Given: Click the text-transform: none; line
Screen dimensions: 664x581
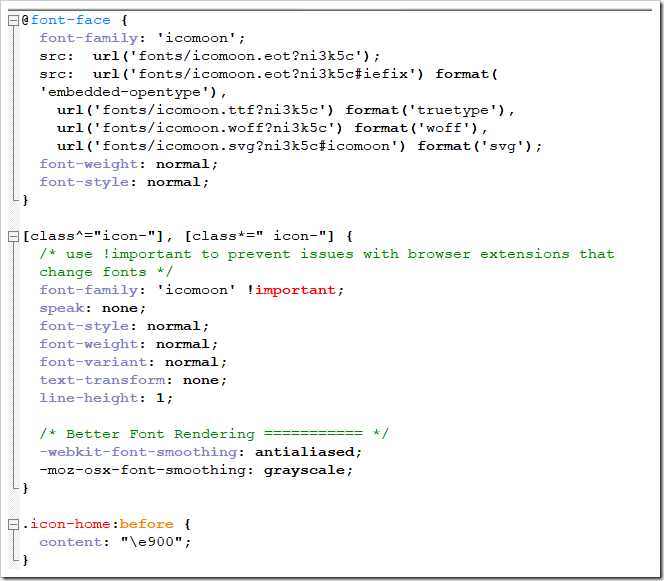Looking at the screenshot, I should 133,380.
